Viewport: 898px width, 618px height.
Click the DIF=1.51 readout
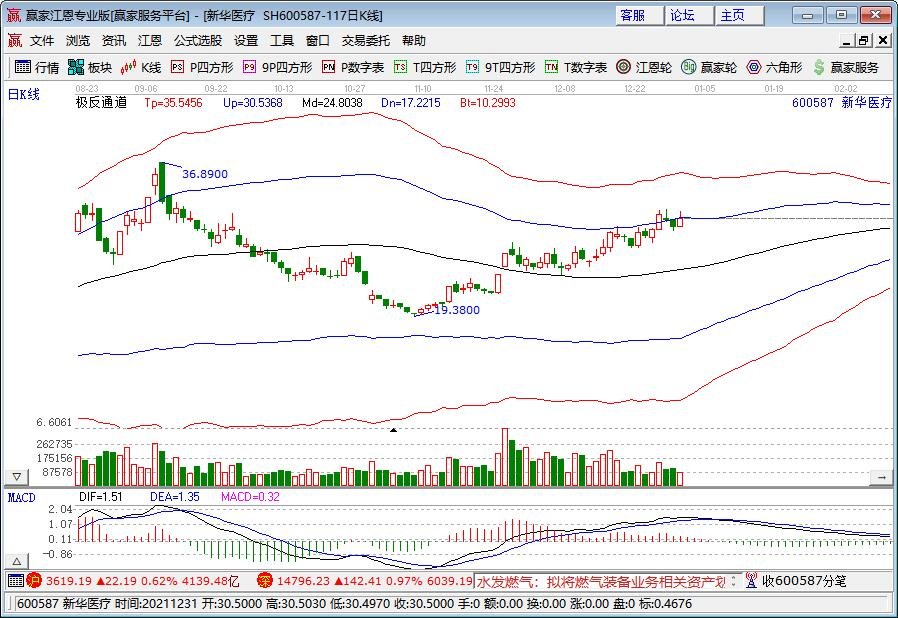101,497
